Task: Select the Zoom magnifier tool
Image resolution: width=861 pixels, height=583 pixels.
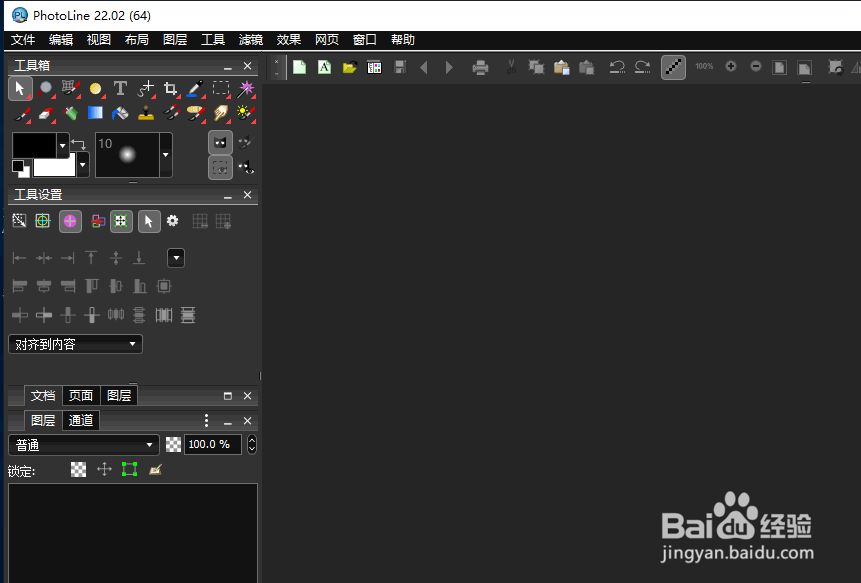Action: 45,88
